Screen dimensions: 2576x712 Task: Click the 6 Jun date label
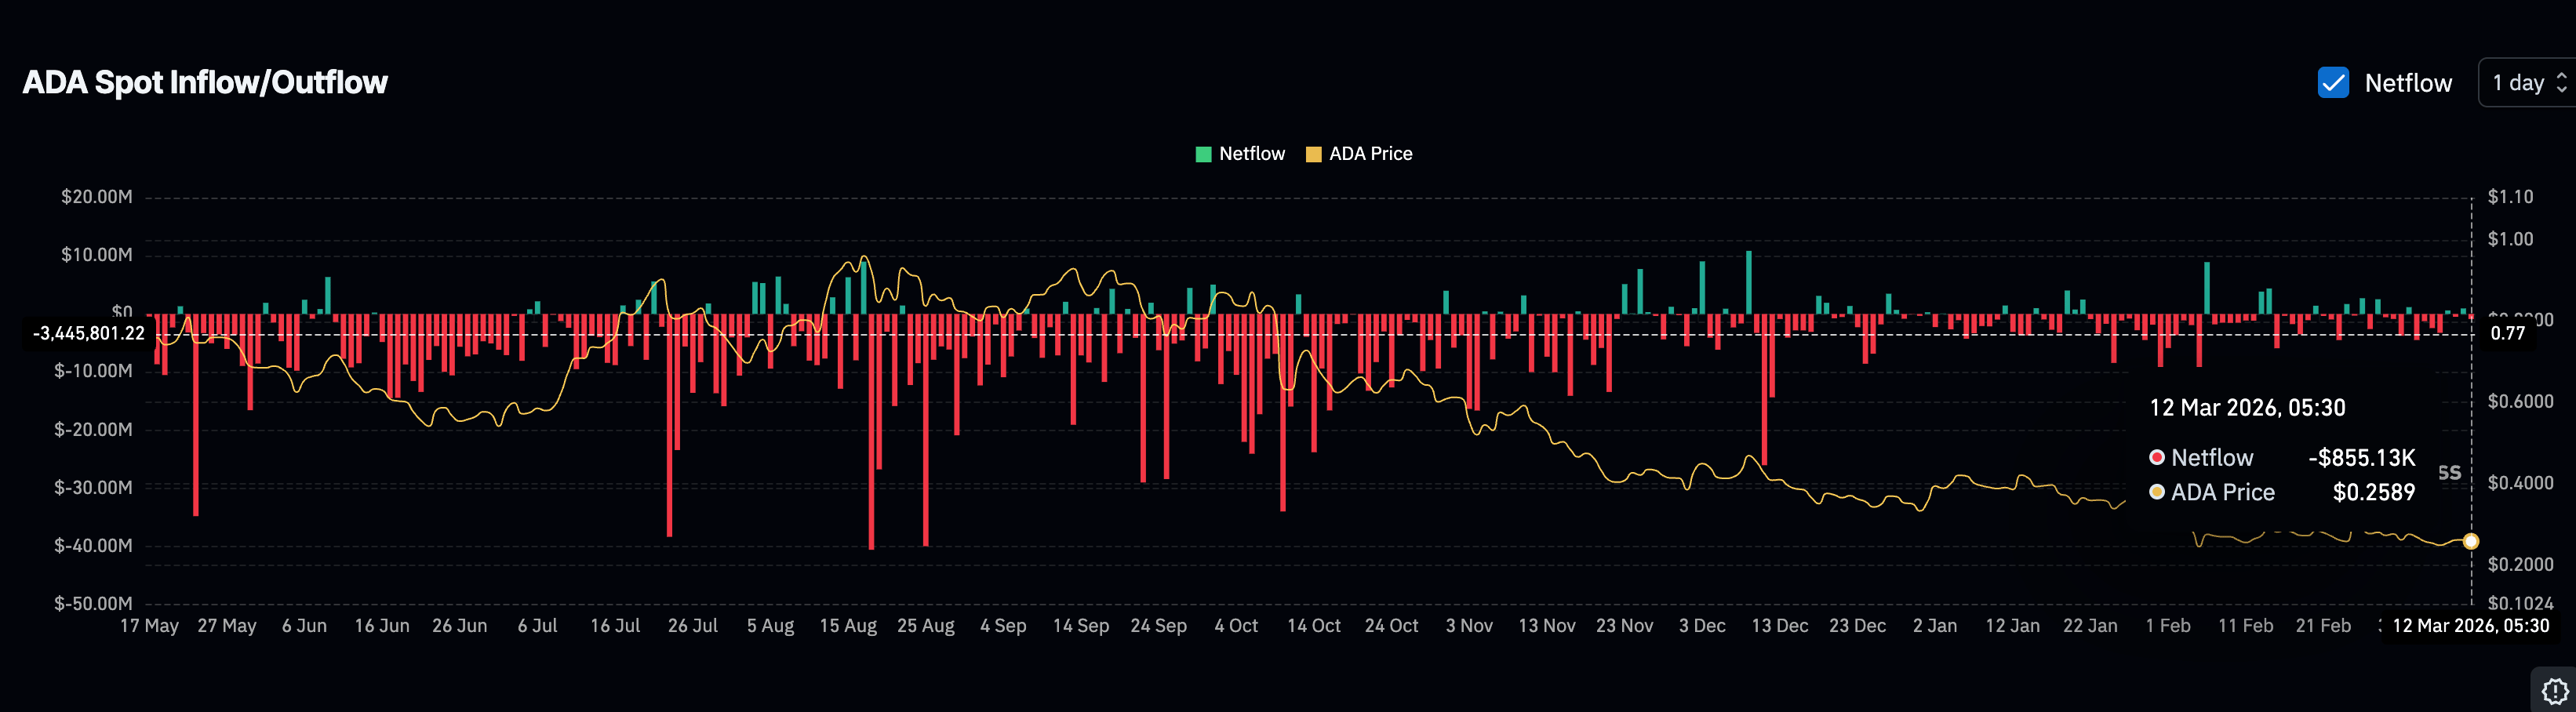(x=304, y=626)
